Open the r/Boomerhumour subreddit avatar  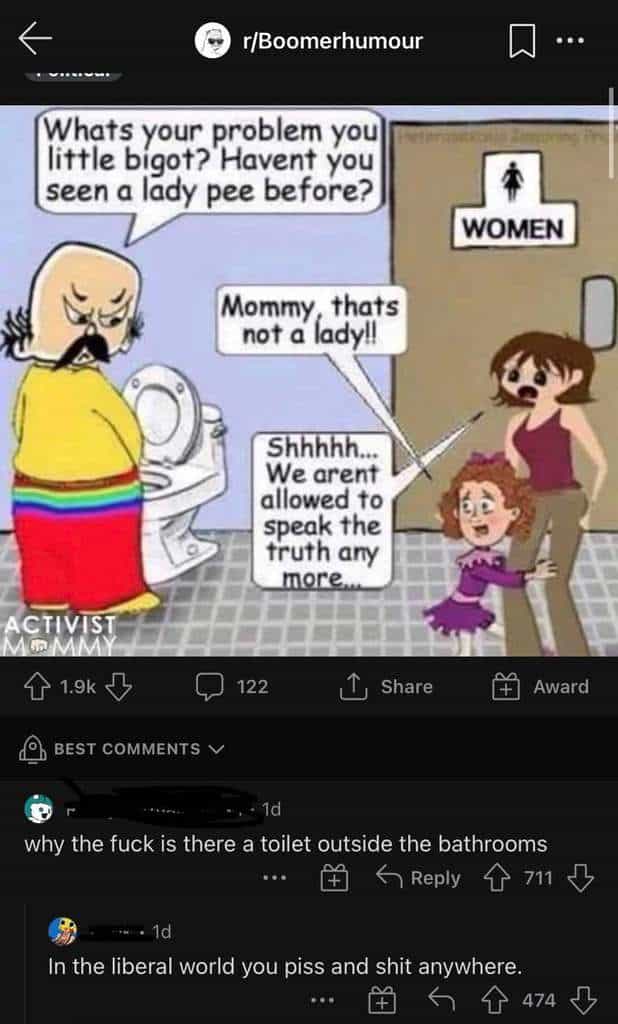(x=212, y=41)
